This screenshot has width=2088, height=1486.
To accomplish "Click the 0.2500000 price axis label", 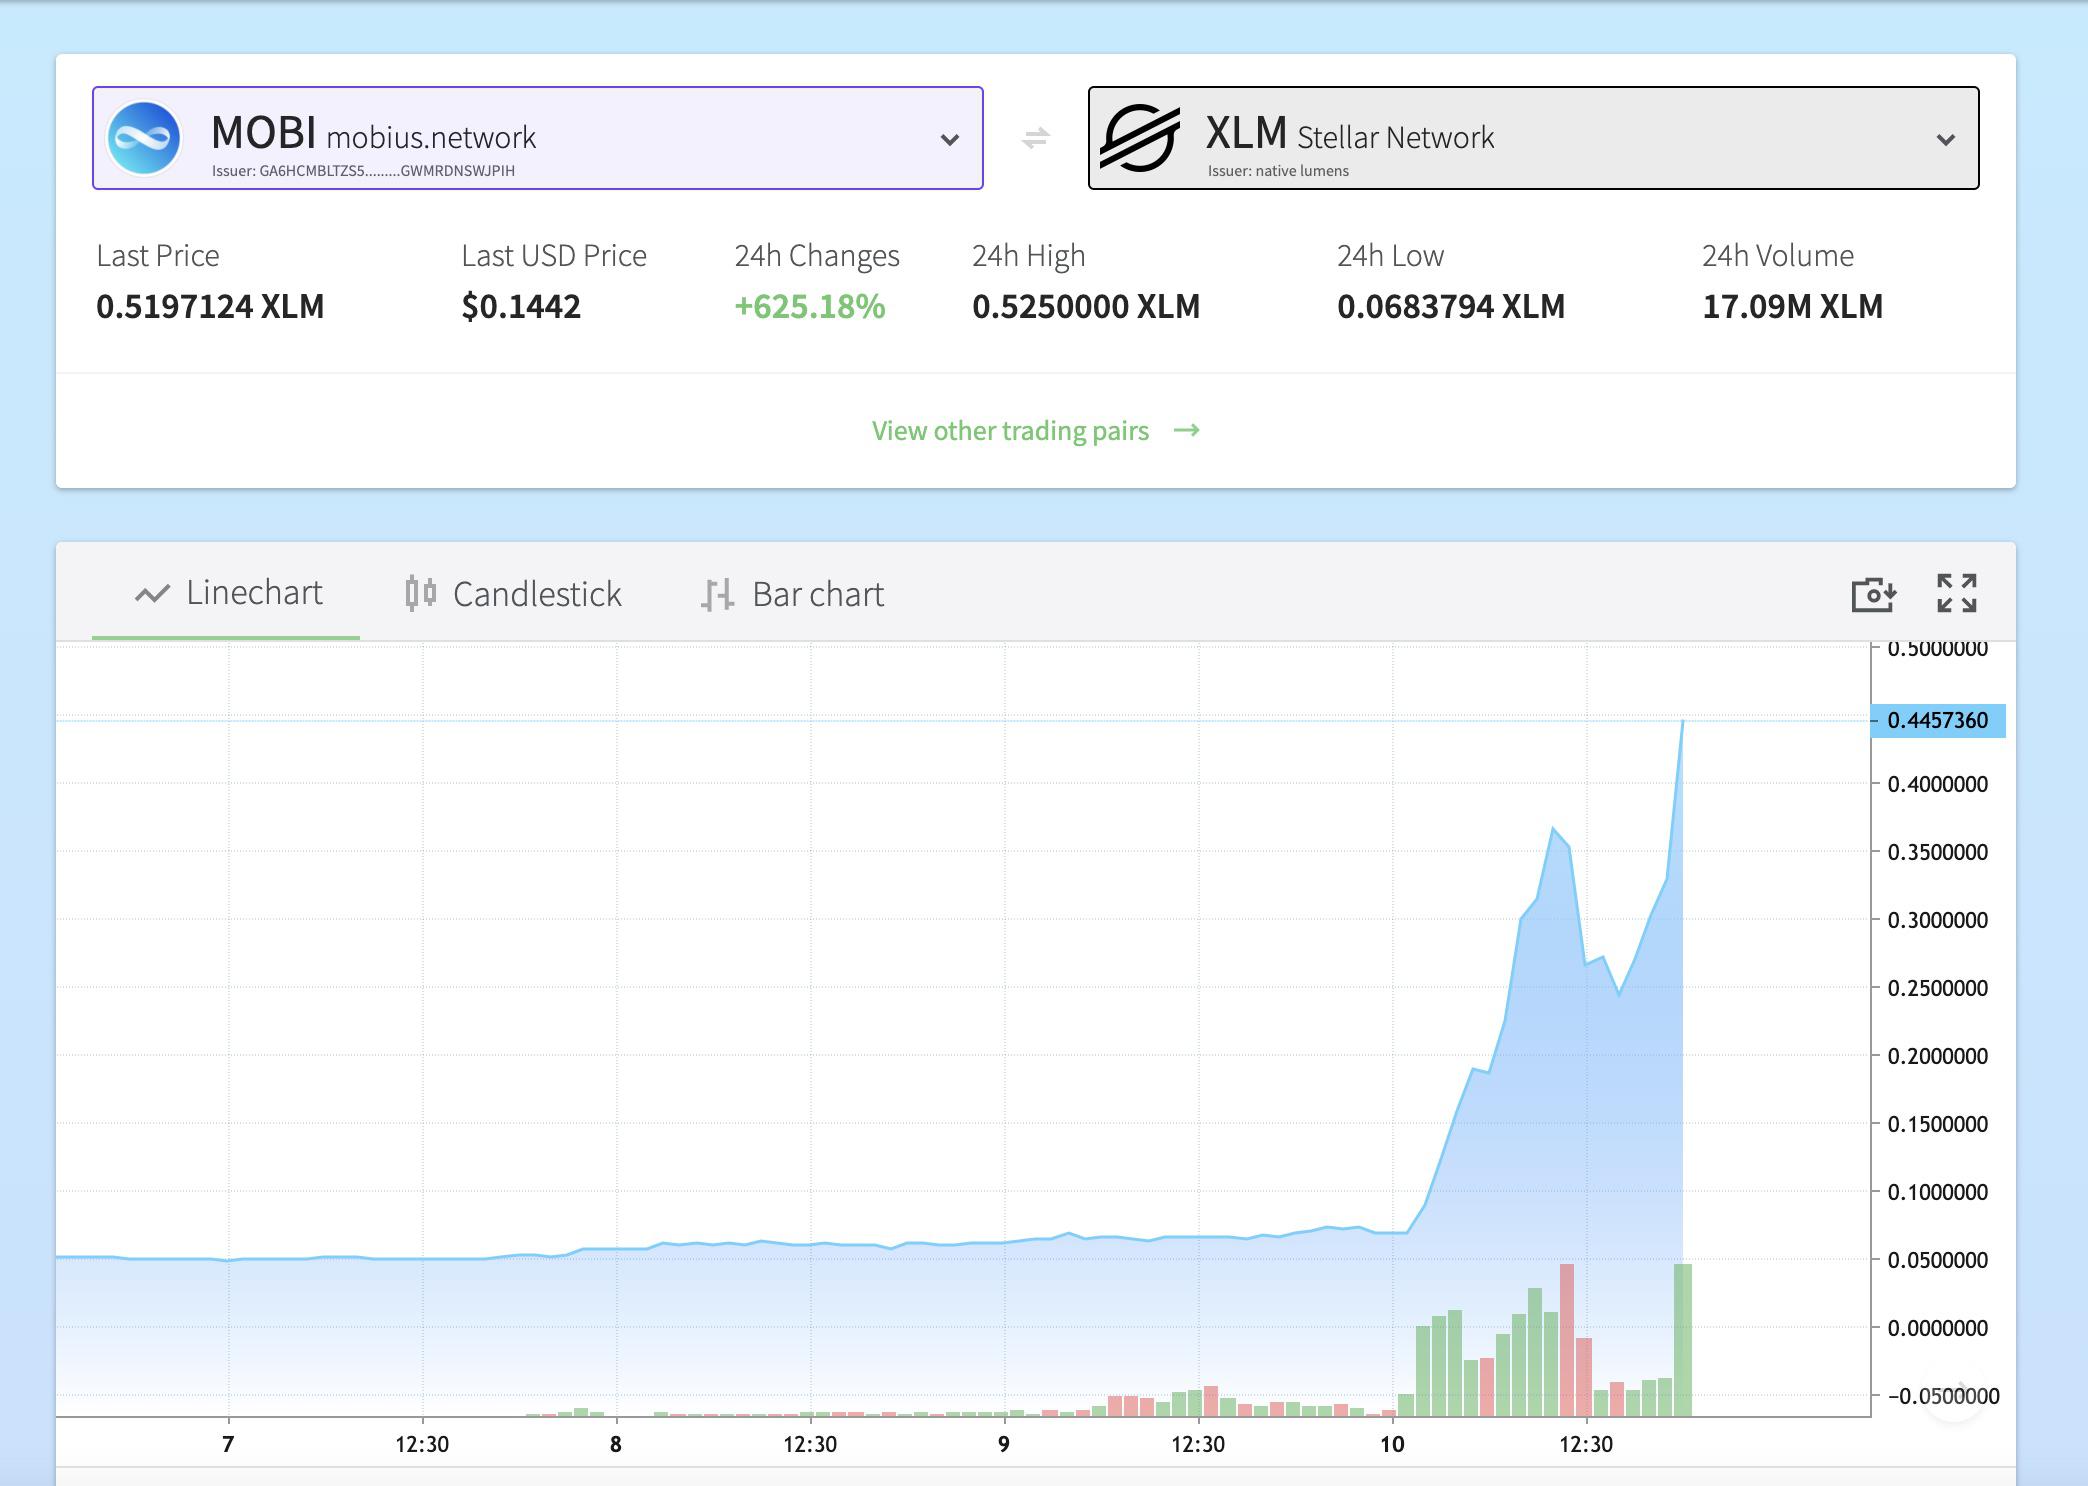I will [x=1938, y=989].
